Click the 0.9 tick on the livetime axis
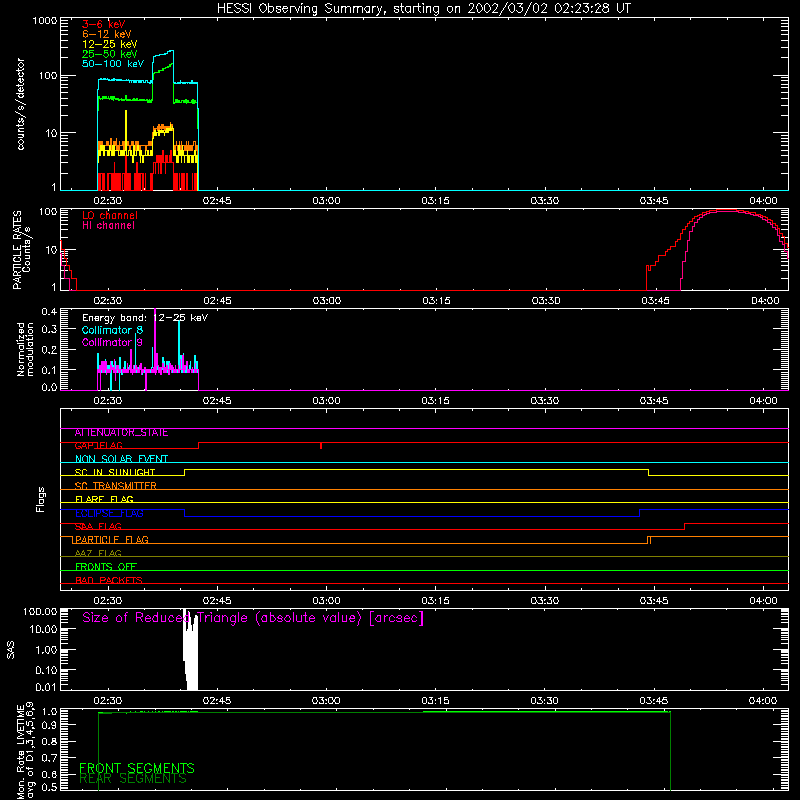The height and width of the screenshot is (800, 800). 49,725
